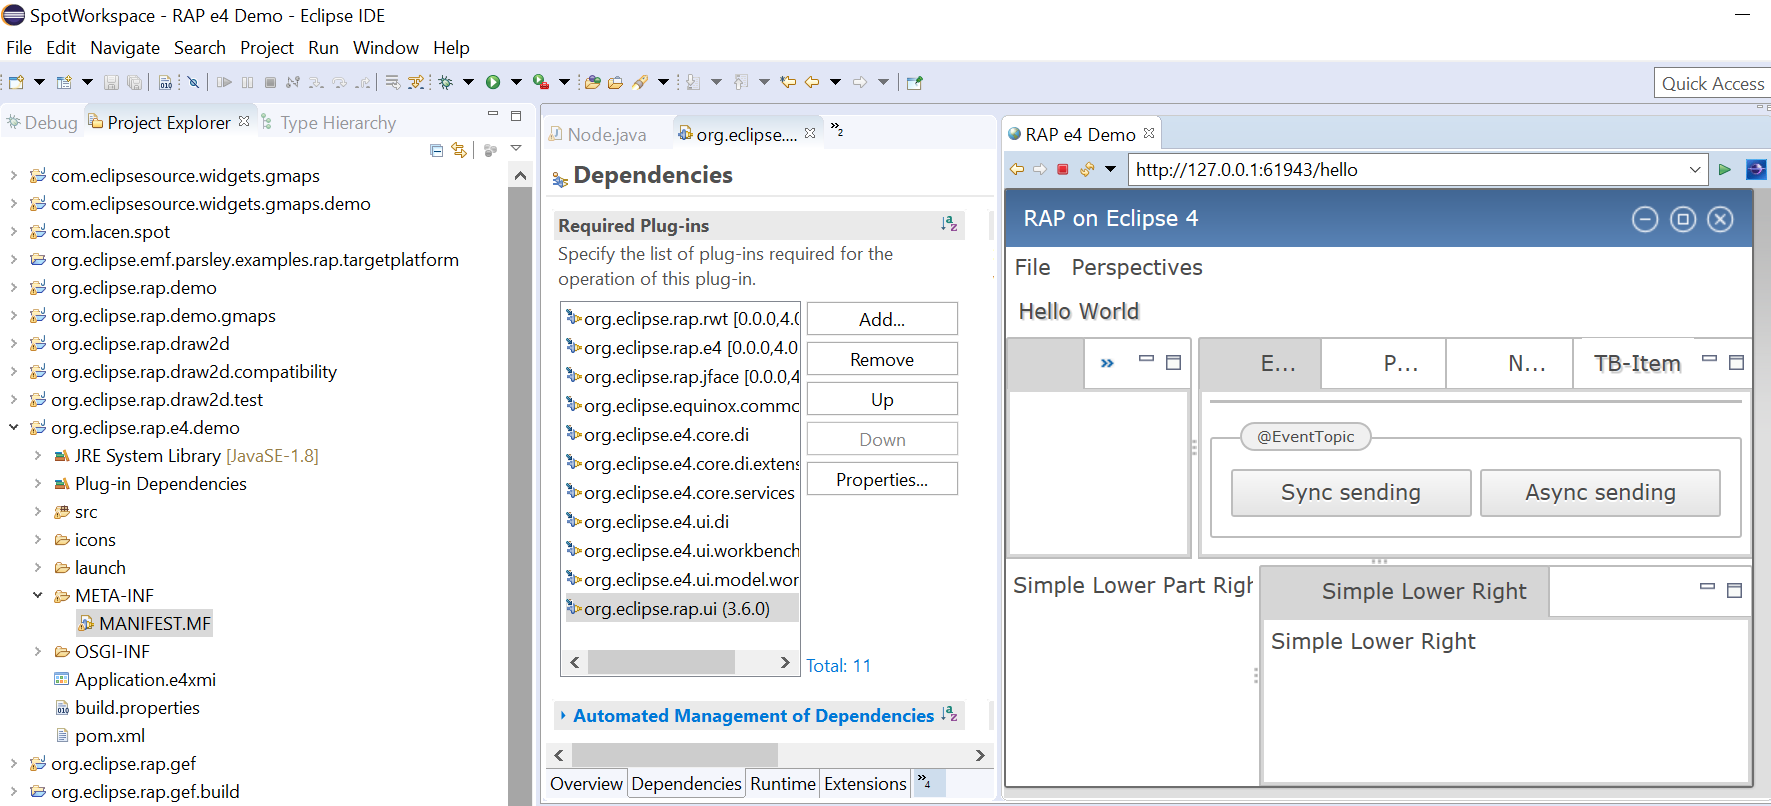
Task: Click the Quick Access search field
Action: (1712, 83)
